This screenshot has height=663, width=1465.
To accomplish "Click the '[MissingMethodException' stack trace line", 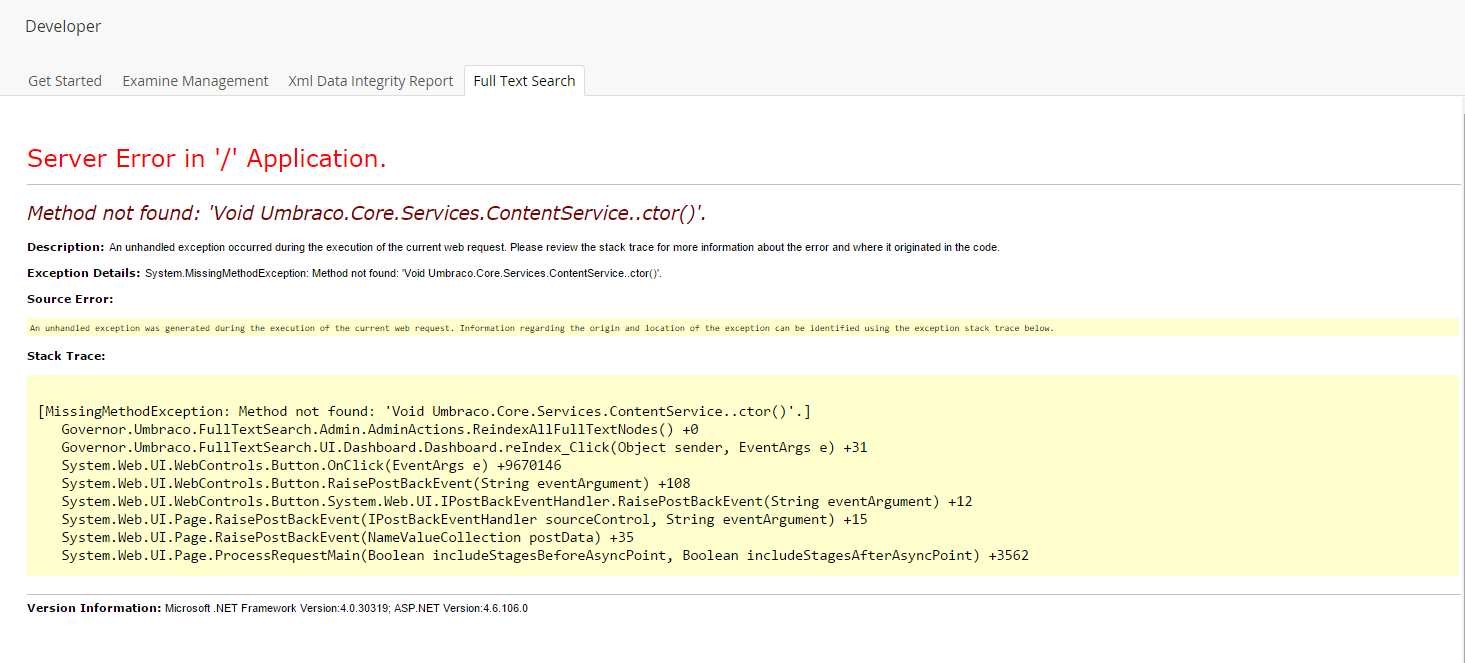I will 424,411.
